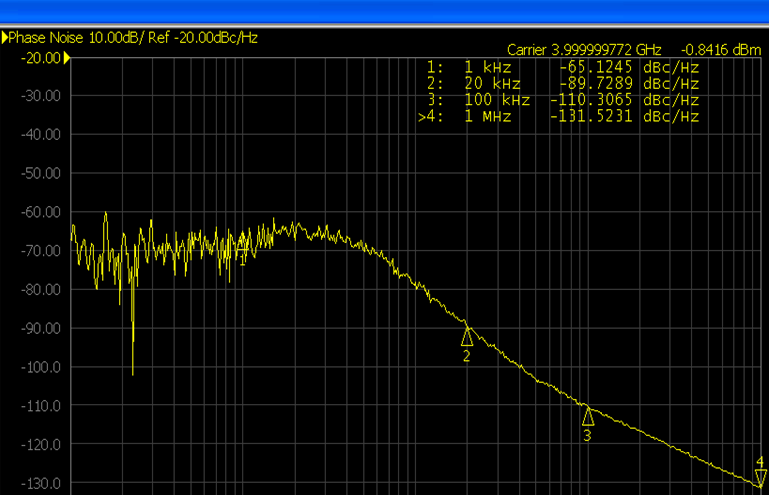Click the -70.00 y-axis scale label
The image size is (770, 495).
(x=40, y=251)
